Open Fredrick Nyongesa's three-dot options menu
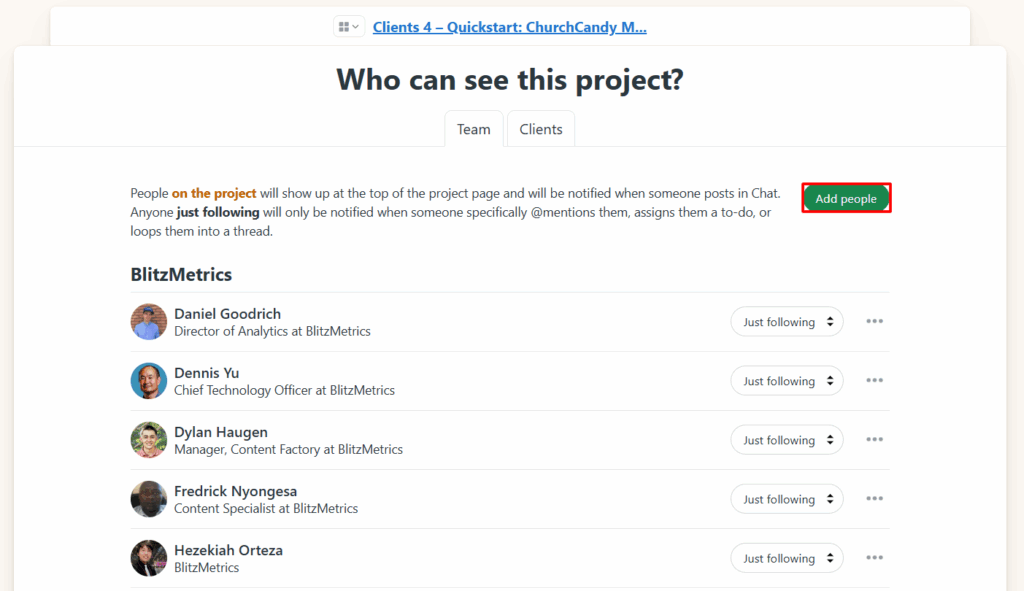1024x591 pixels. pos(875,499)
